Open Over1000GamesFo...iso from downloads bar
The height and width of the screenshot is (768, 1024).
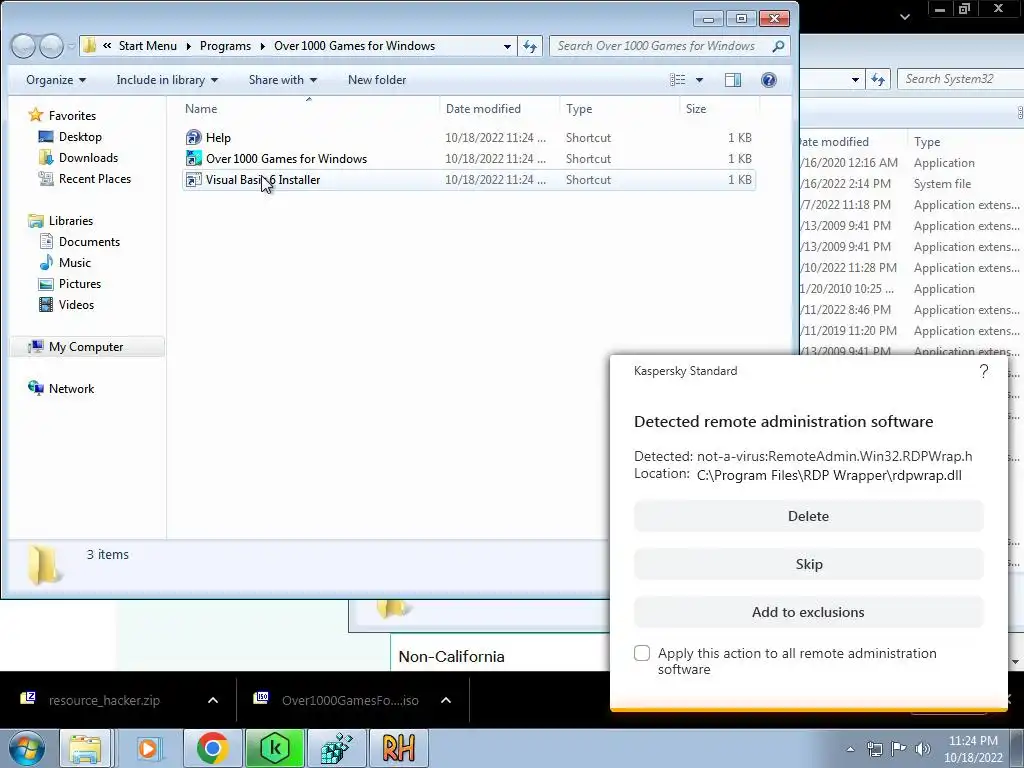pyautogui.click(x=350, y=700)
